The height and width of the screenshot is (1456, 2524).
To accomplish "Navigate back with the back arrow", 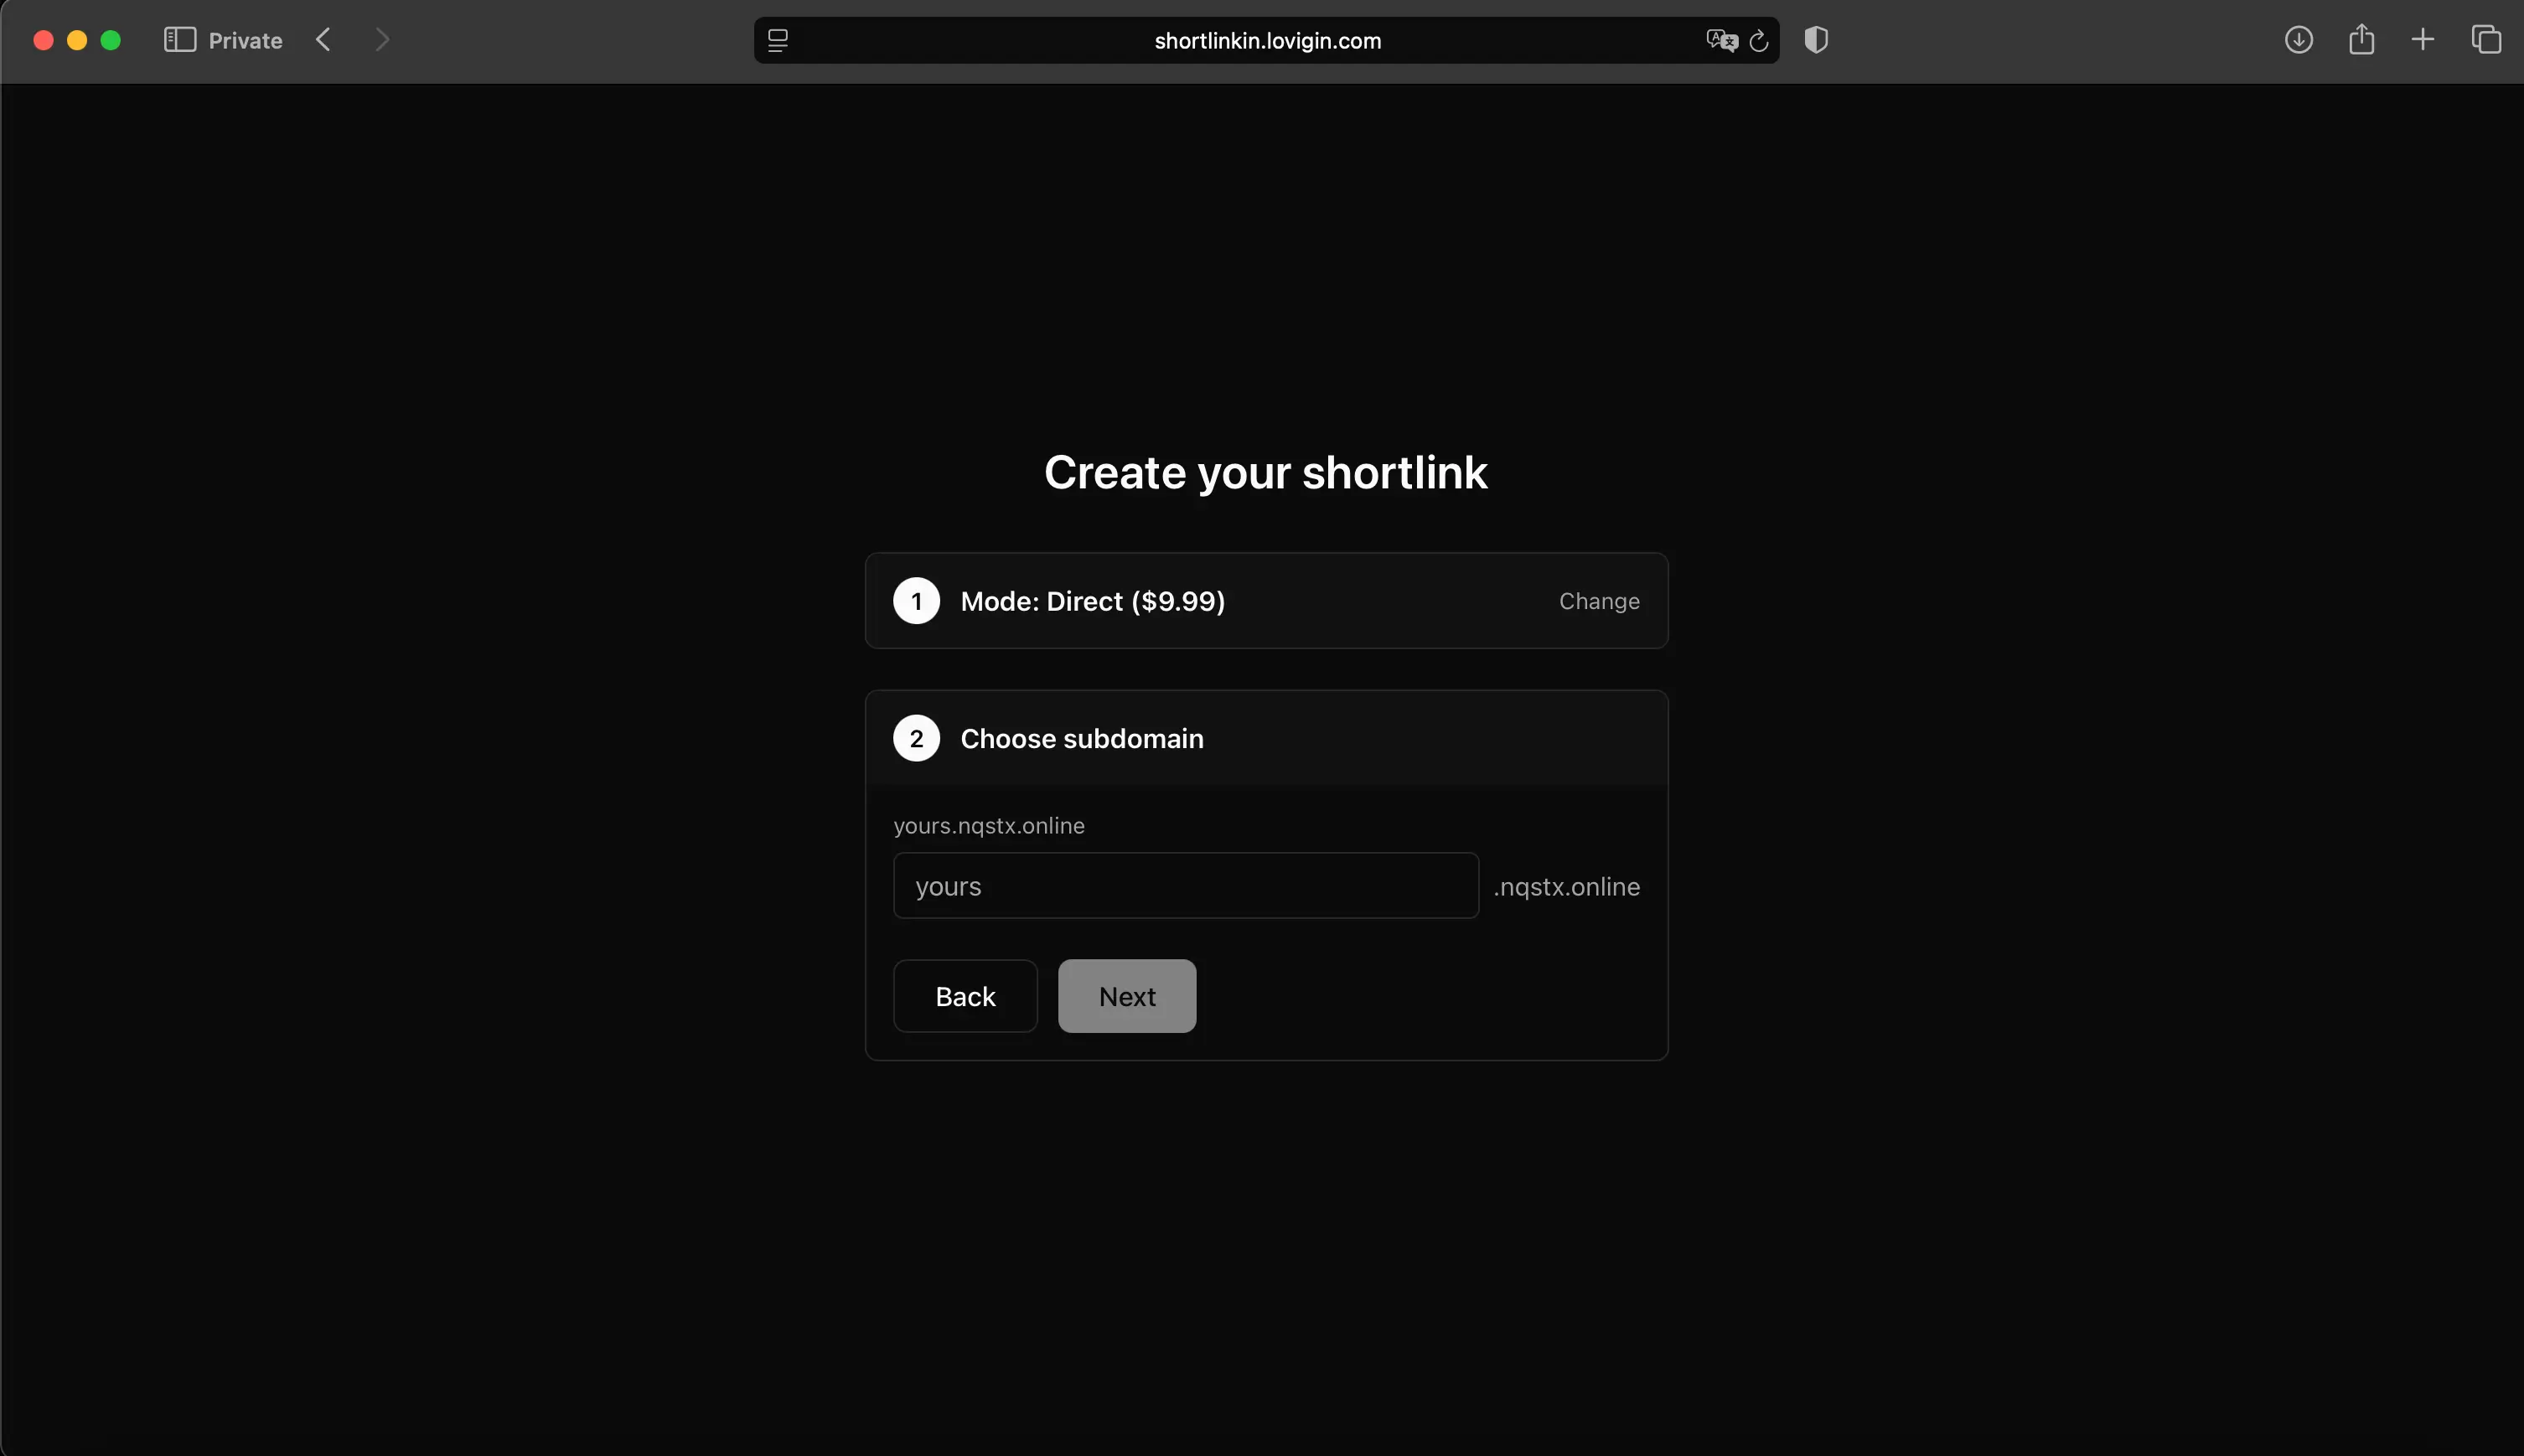I will click(322, 39).
